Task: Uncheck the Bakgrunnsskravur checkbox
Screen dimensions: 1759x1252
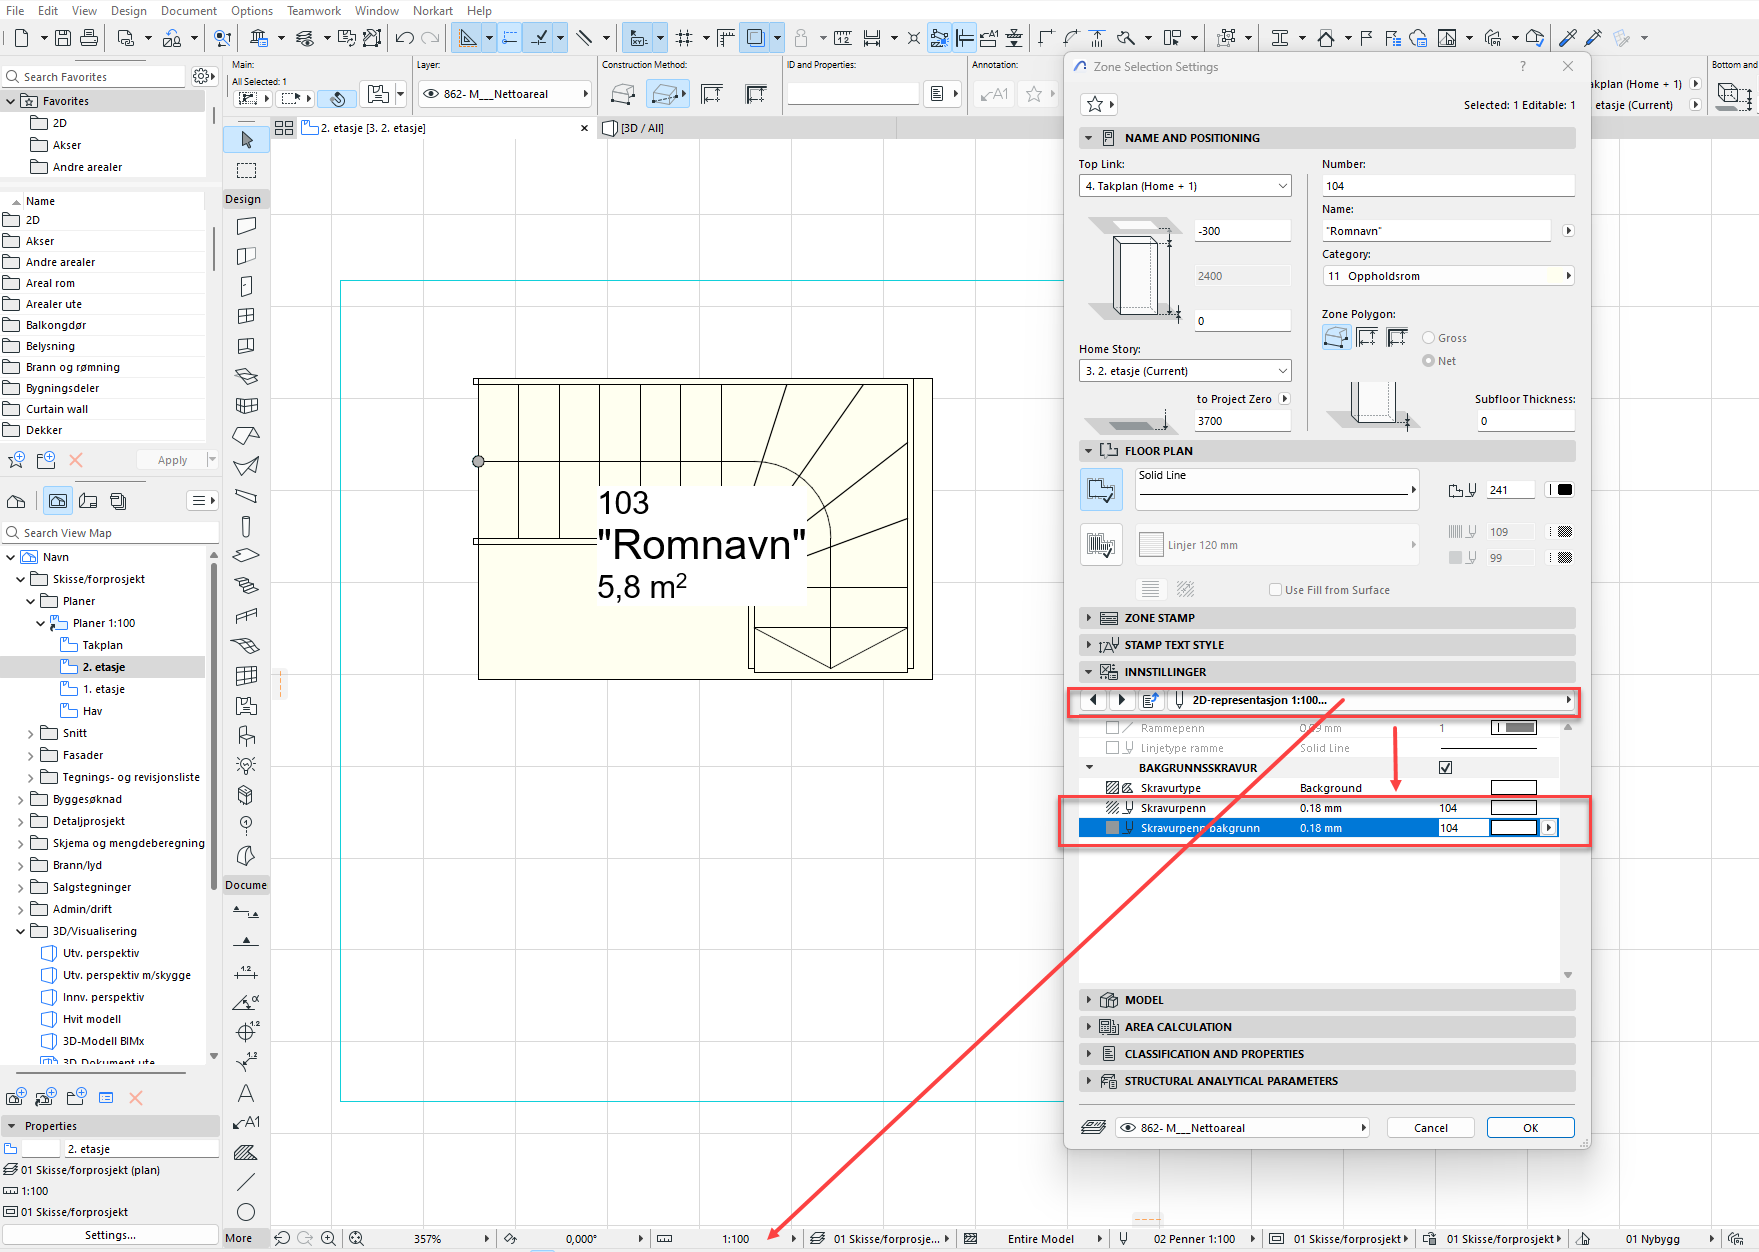Action: [x=1445, y=768]
